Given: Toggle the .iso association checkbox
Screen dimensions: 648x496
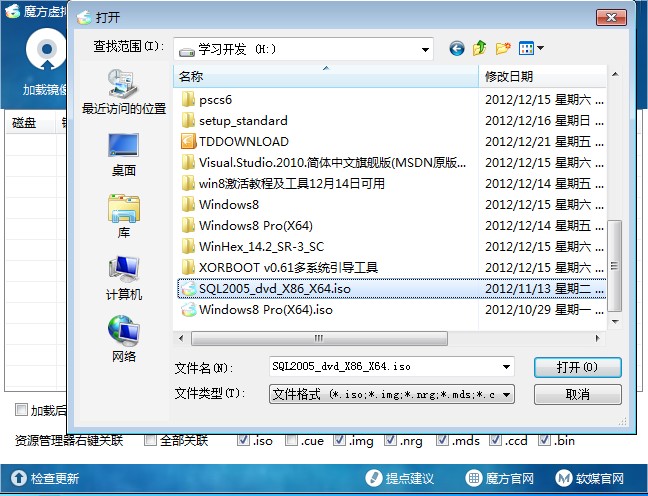Looking at the screenshot, I should 243,441.
